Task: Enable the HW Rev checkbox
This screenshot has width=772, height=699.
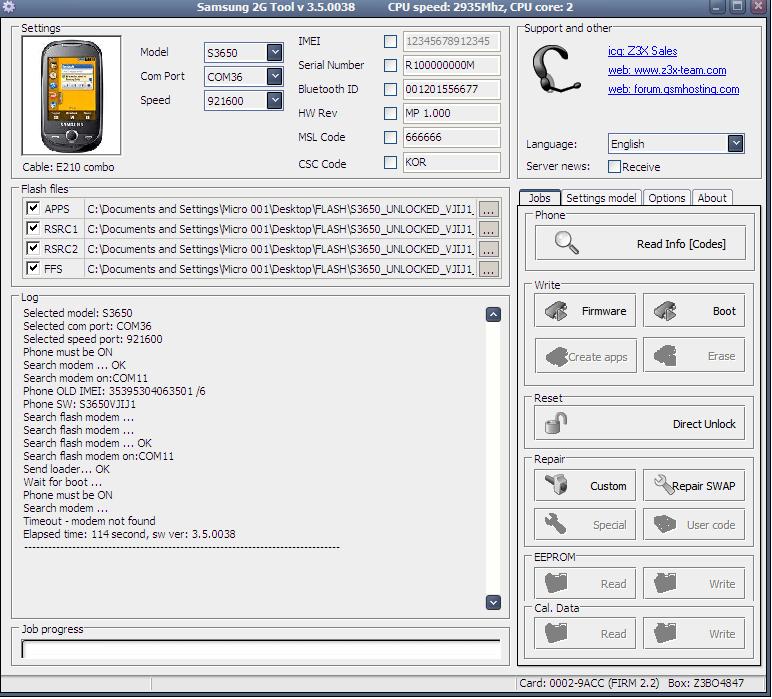Action: (390, 114)
